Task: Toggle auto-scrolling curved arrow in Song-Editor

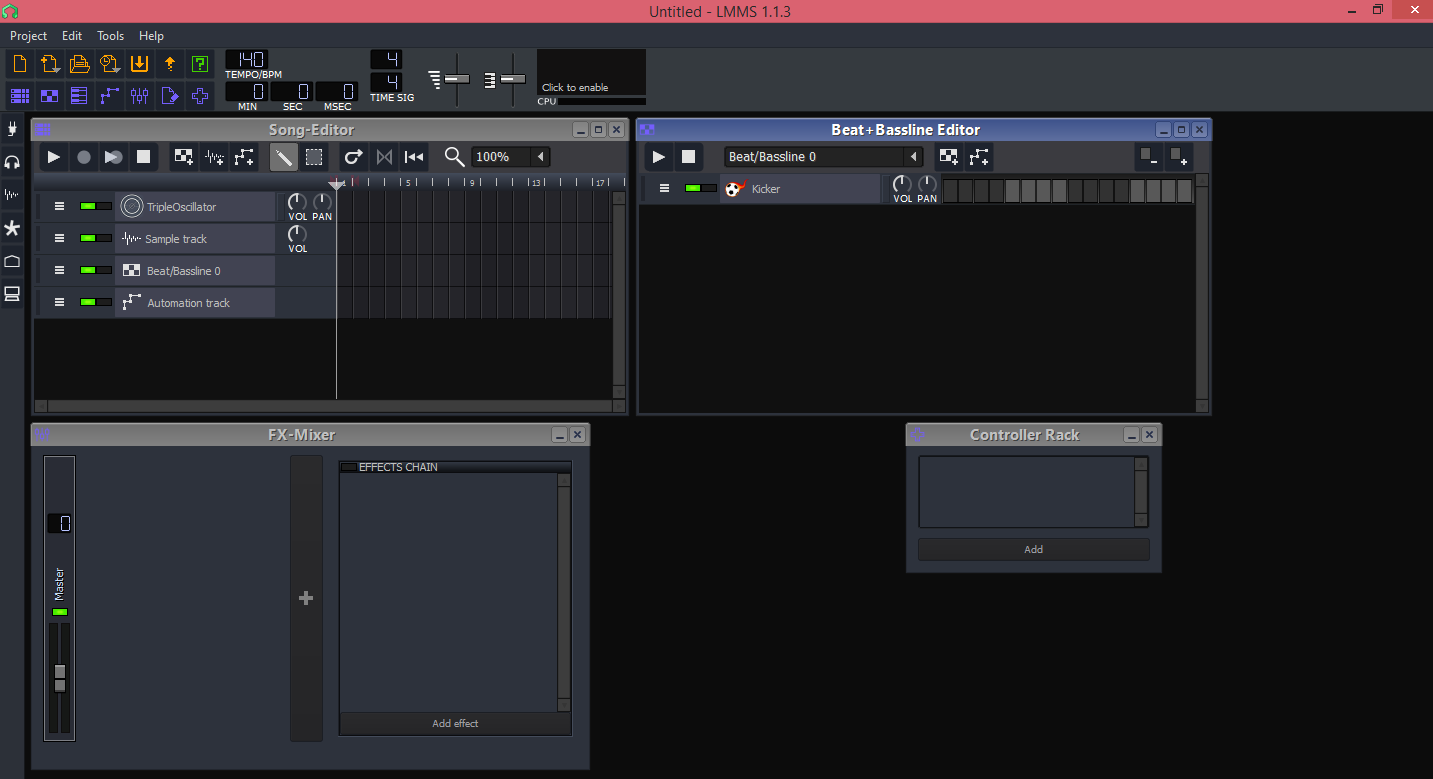Action: pos(354,157)
